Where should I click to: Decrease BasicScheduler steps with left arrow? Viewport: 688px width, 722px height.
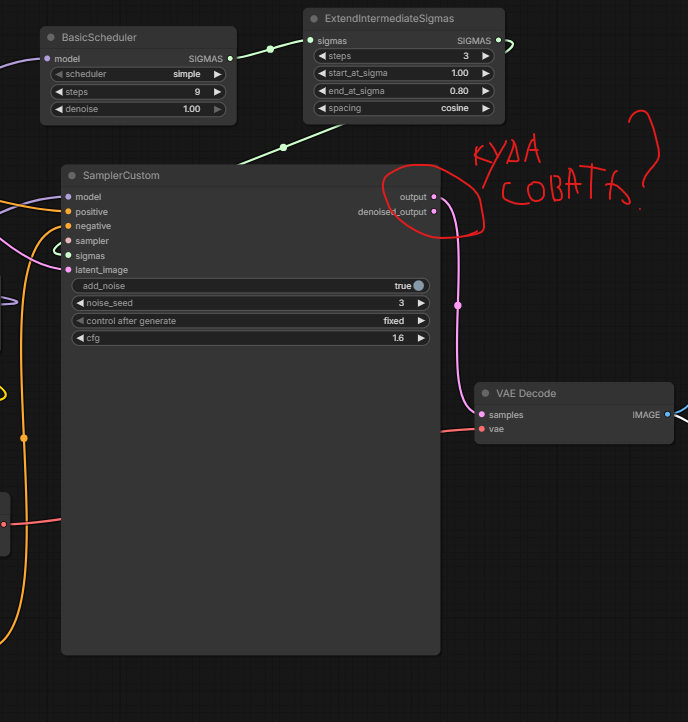(x=58, y=92)
